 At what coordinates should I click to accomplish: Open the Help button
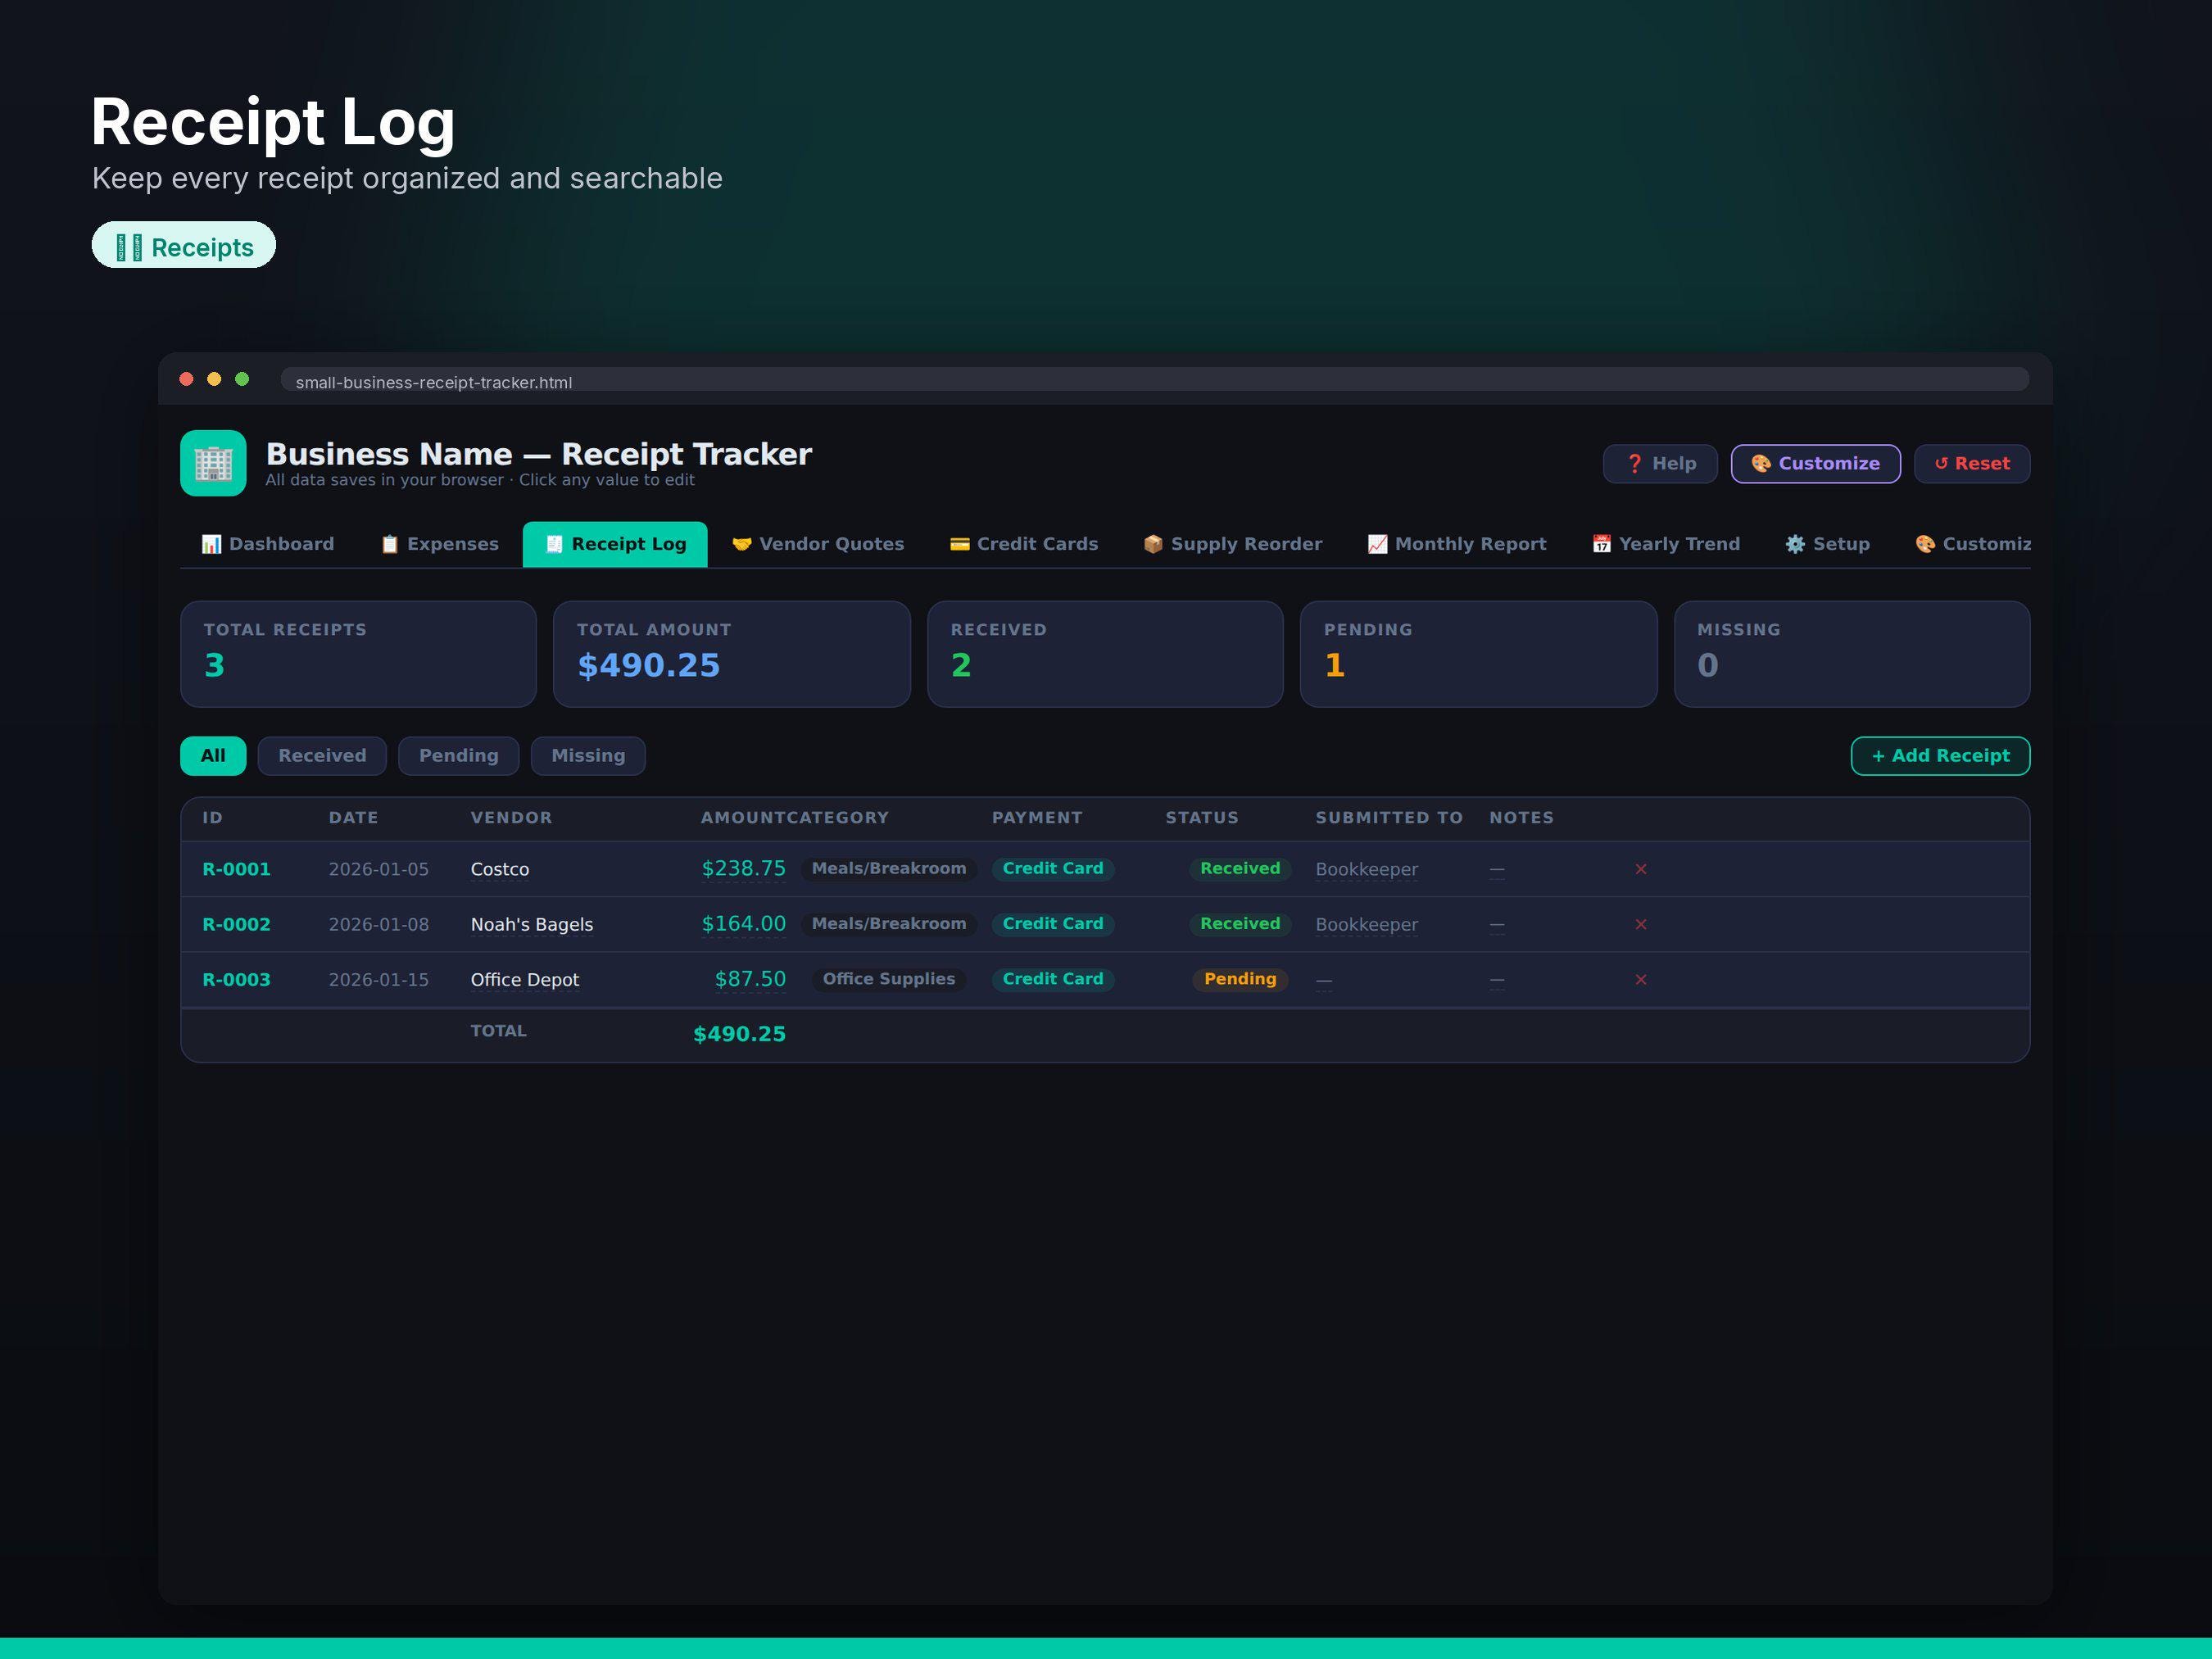[x=1660, y=464]
